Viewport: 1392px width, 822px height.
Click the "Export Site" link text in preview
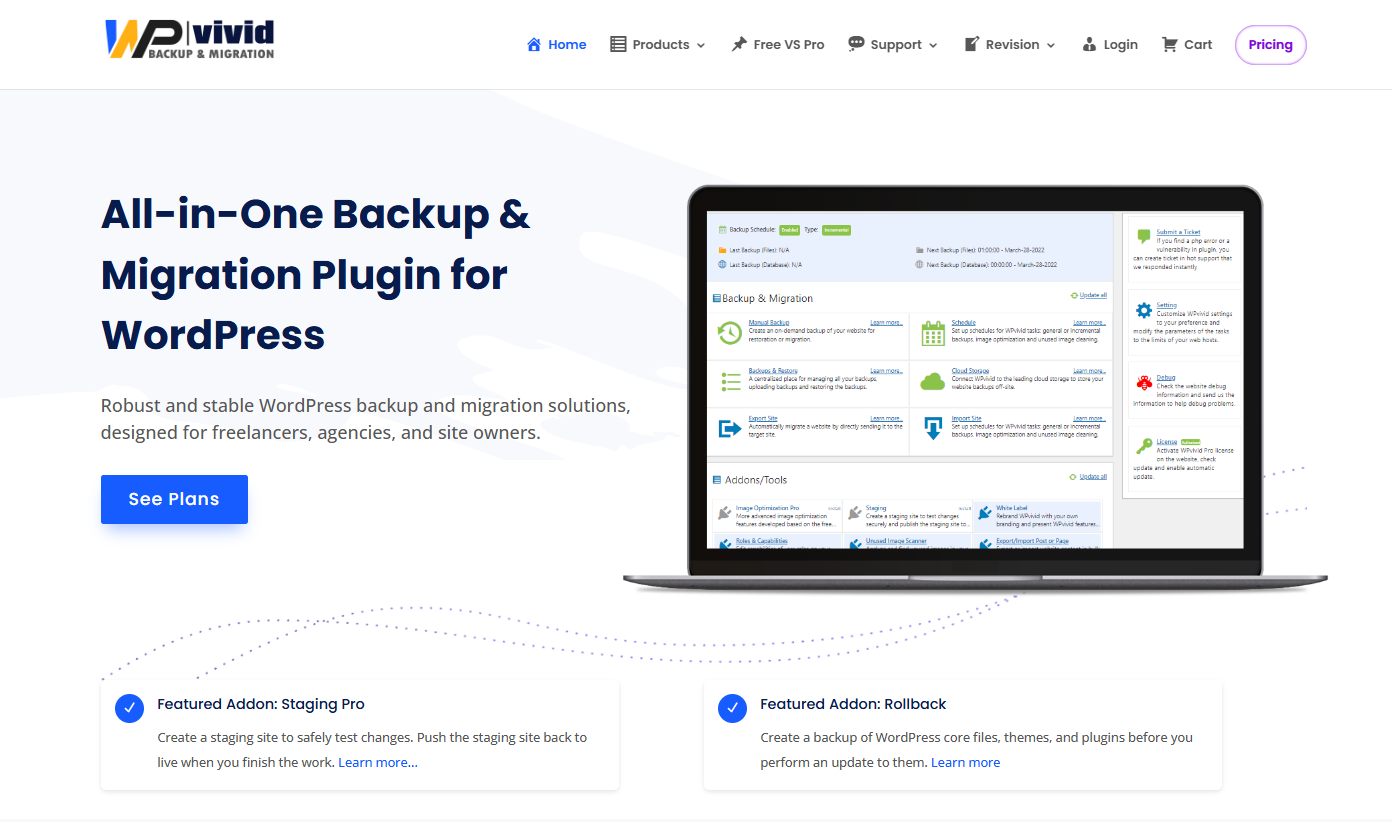[763, 419]
